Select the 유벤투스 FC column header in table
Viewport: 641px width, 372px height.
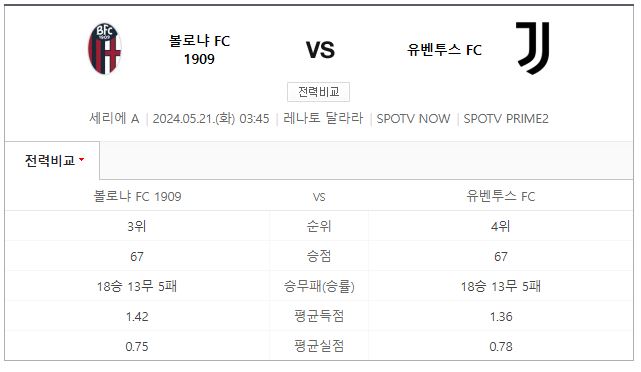pyautogui.click(x=501, y=196)
